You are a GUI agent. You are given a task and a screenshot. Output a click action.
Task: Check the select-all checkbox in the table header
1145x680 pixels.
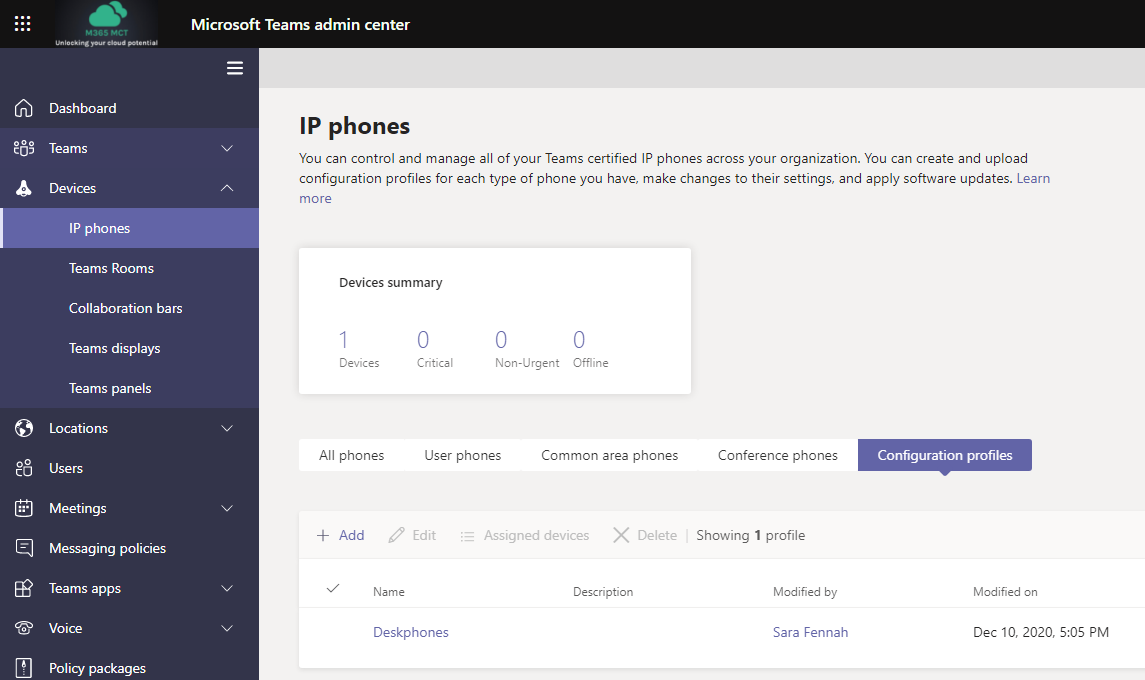pos(333,590)
